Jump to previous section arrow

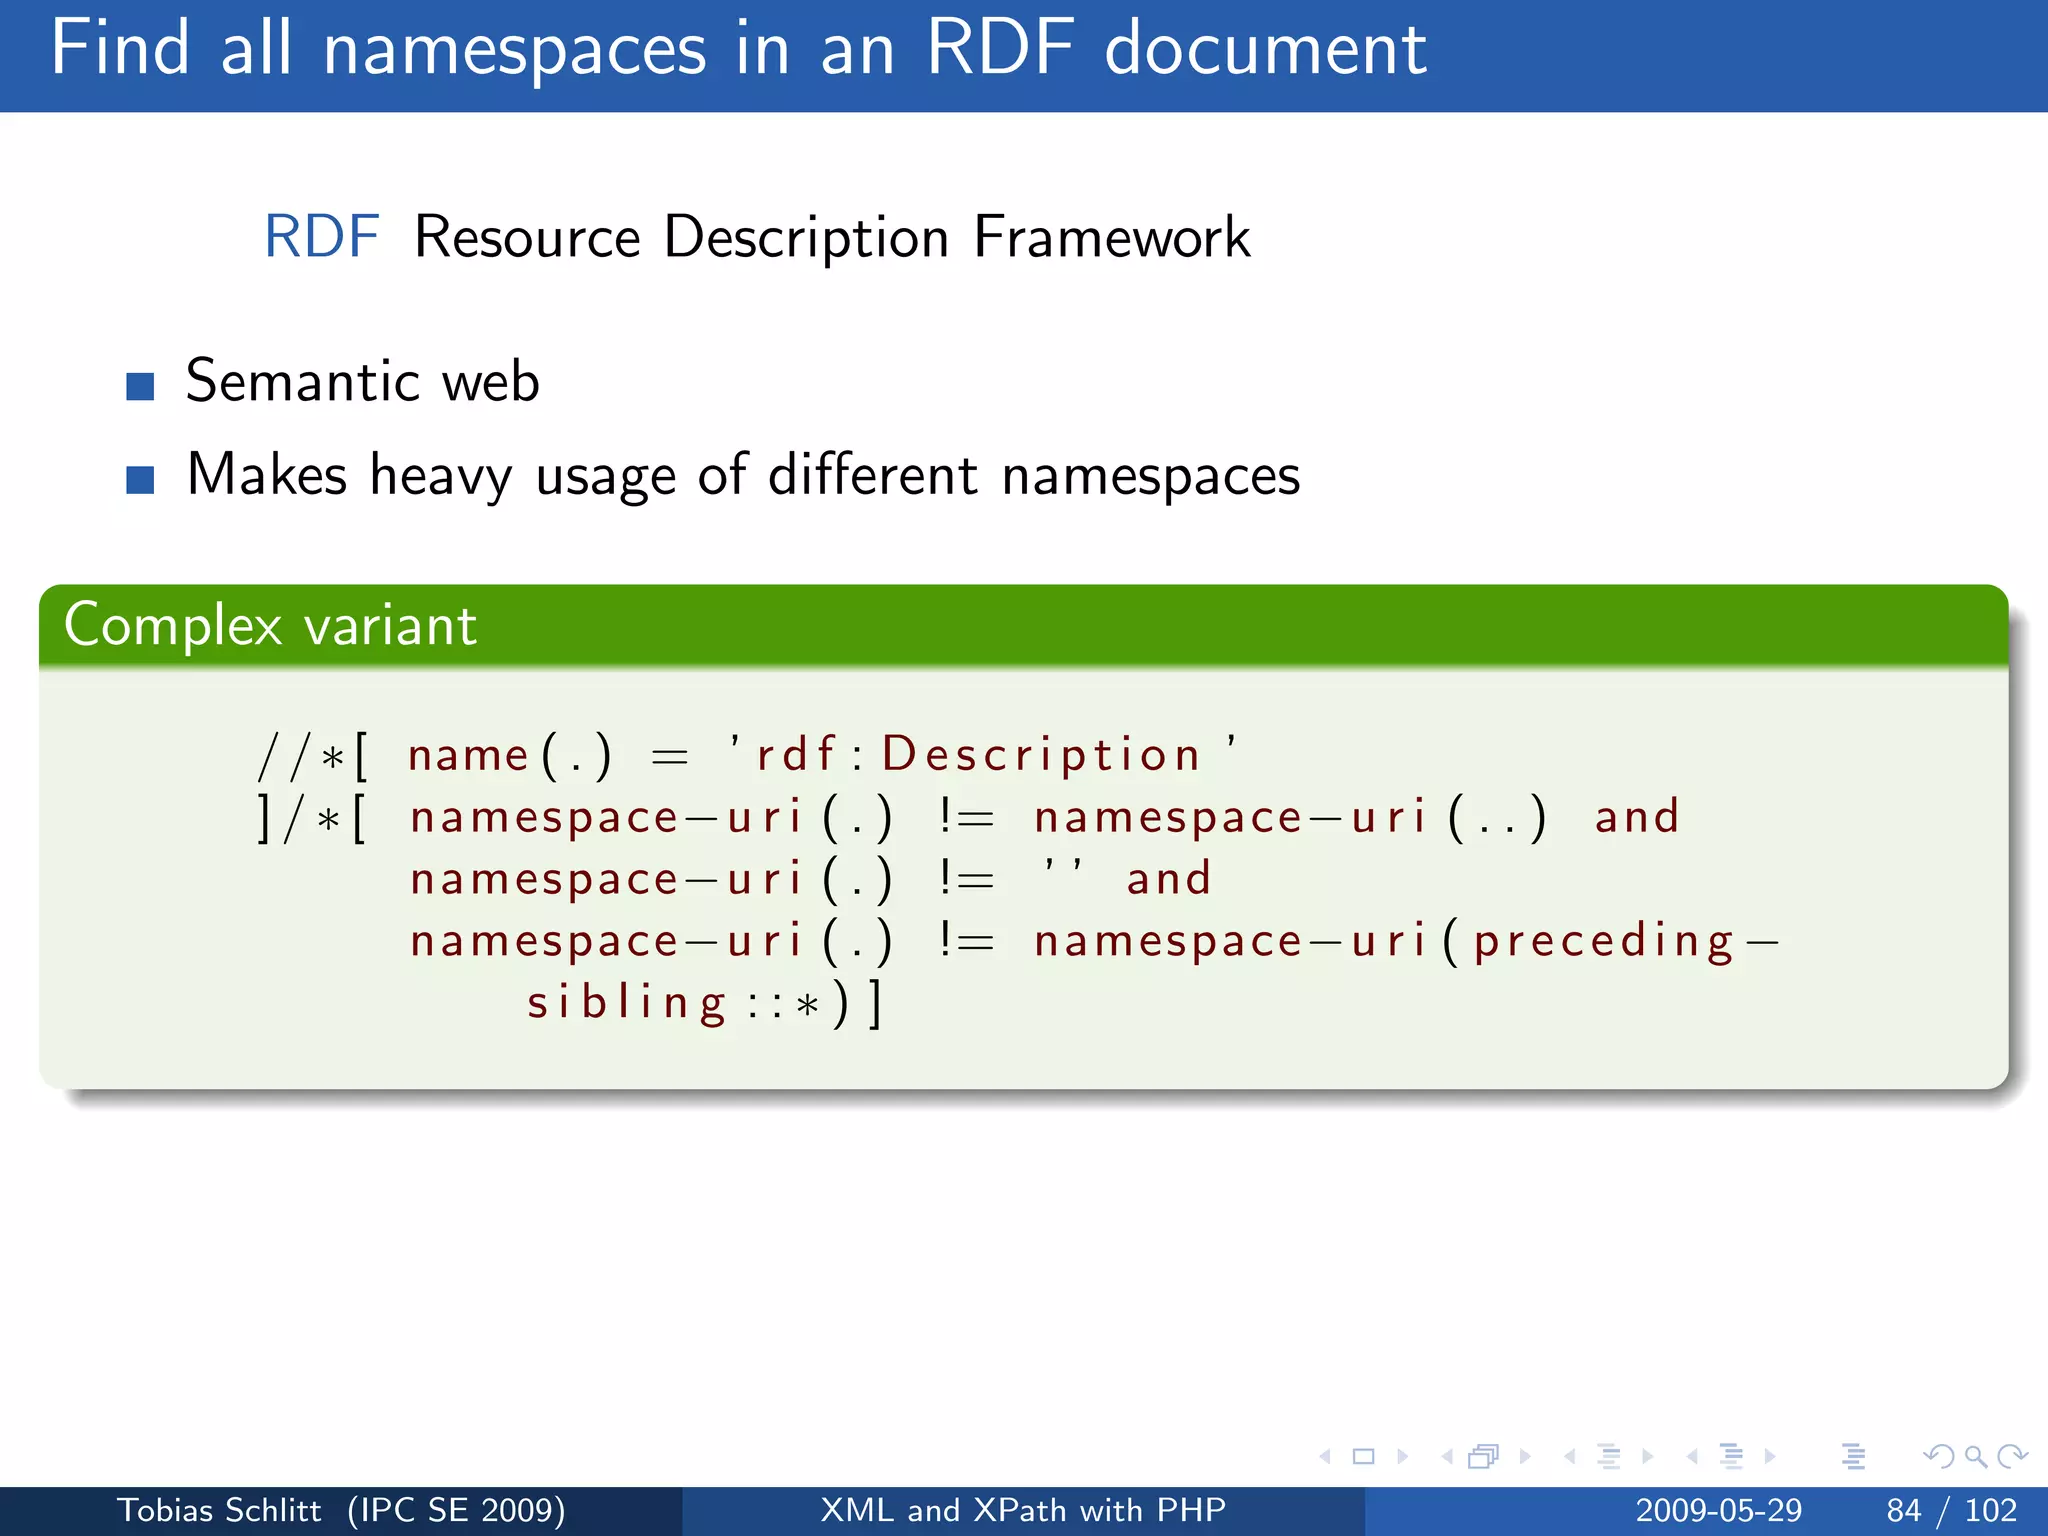(1692, 1457)
